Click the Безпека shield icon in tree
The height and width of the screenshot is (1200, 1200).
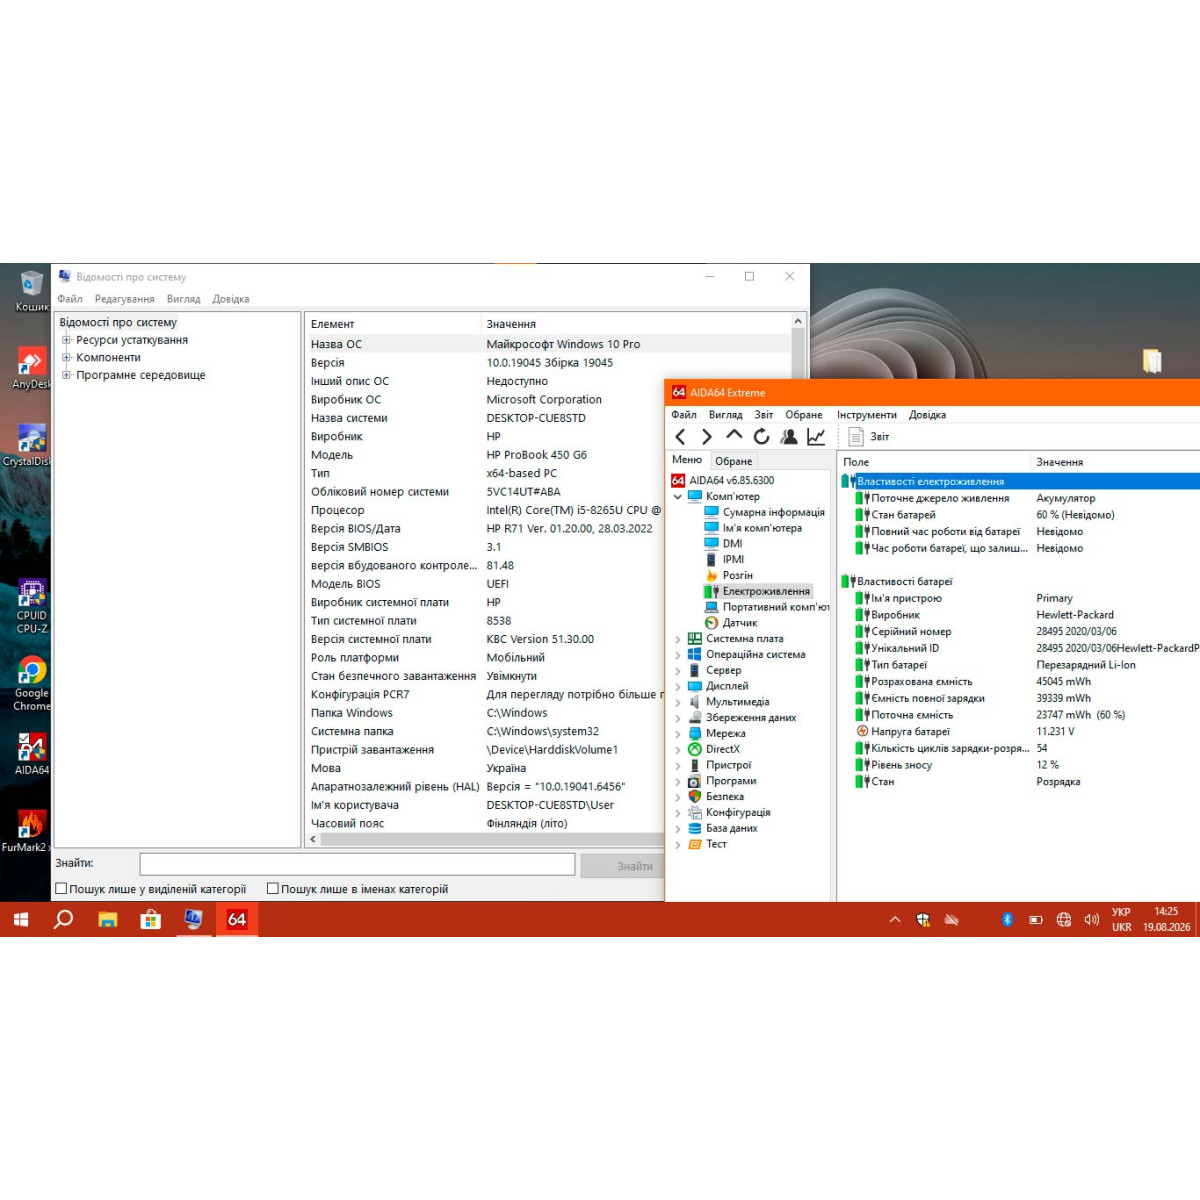pos(695,797)
